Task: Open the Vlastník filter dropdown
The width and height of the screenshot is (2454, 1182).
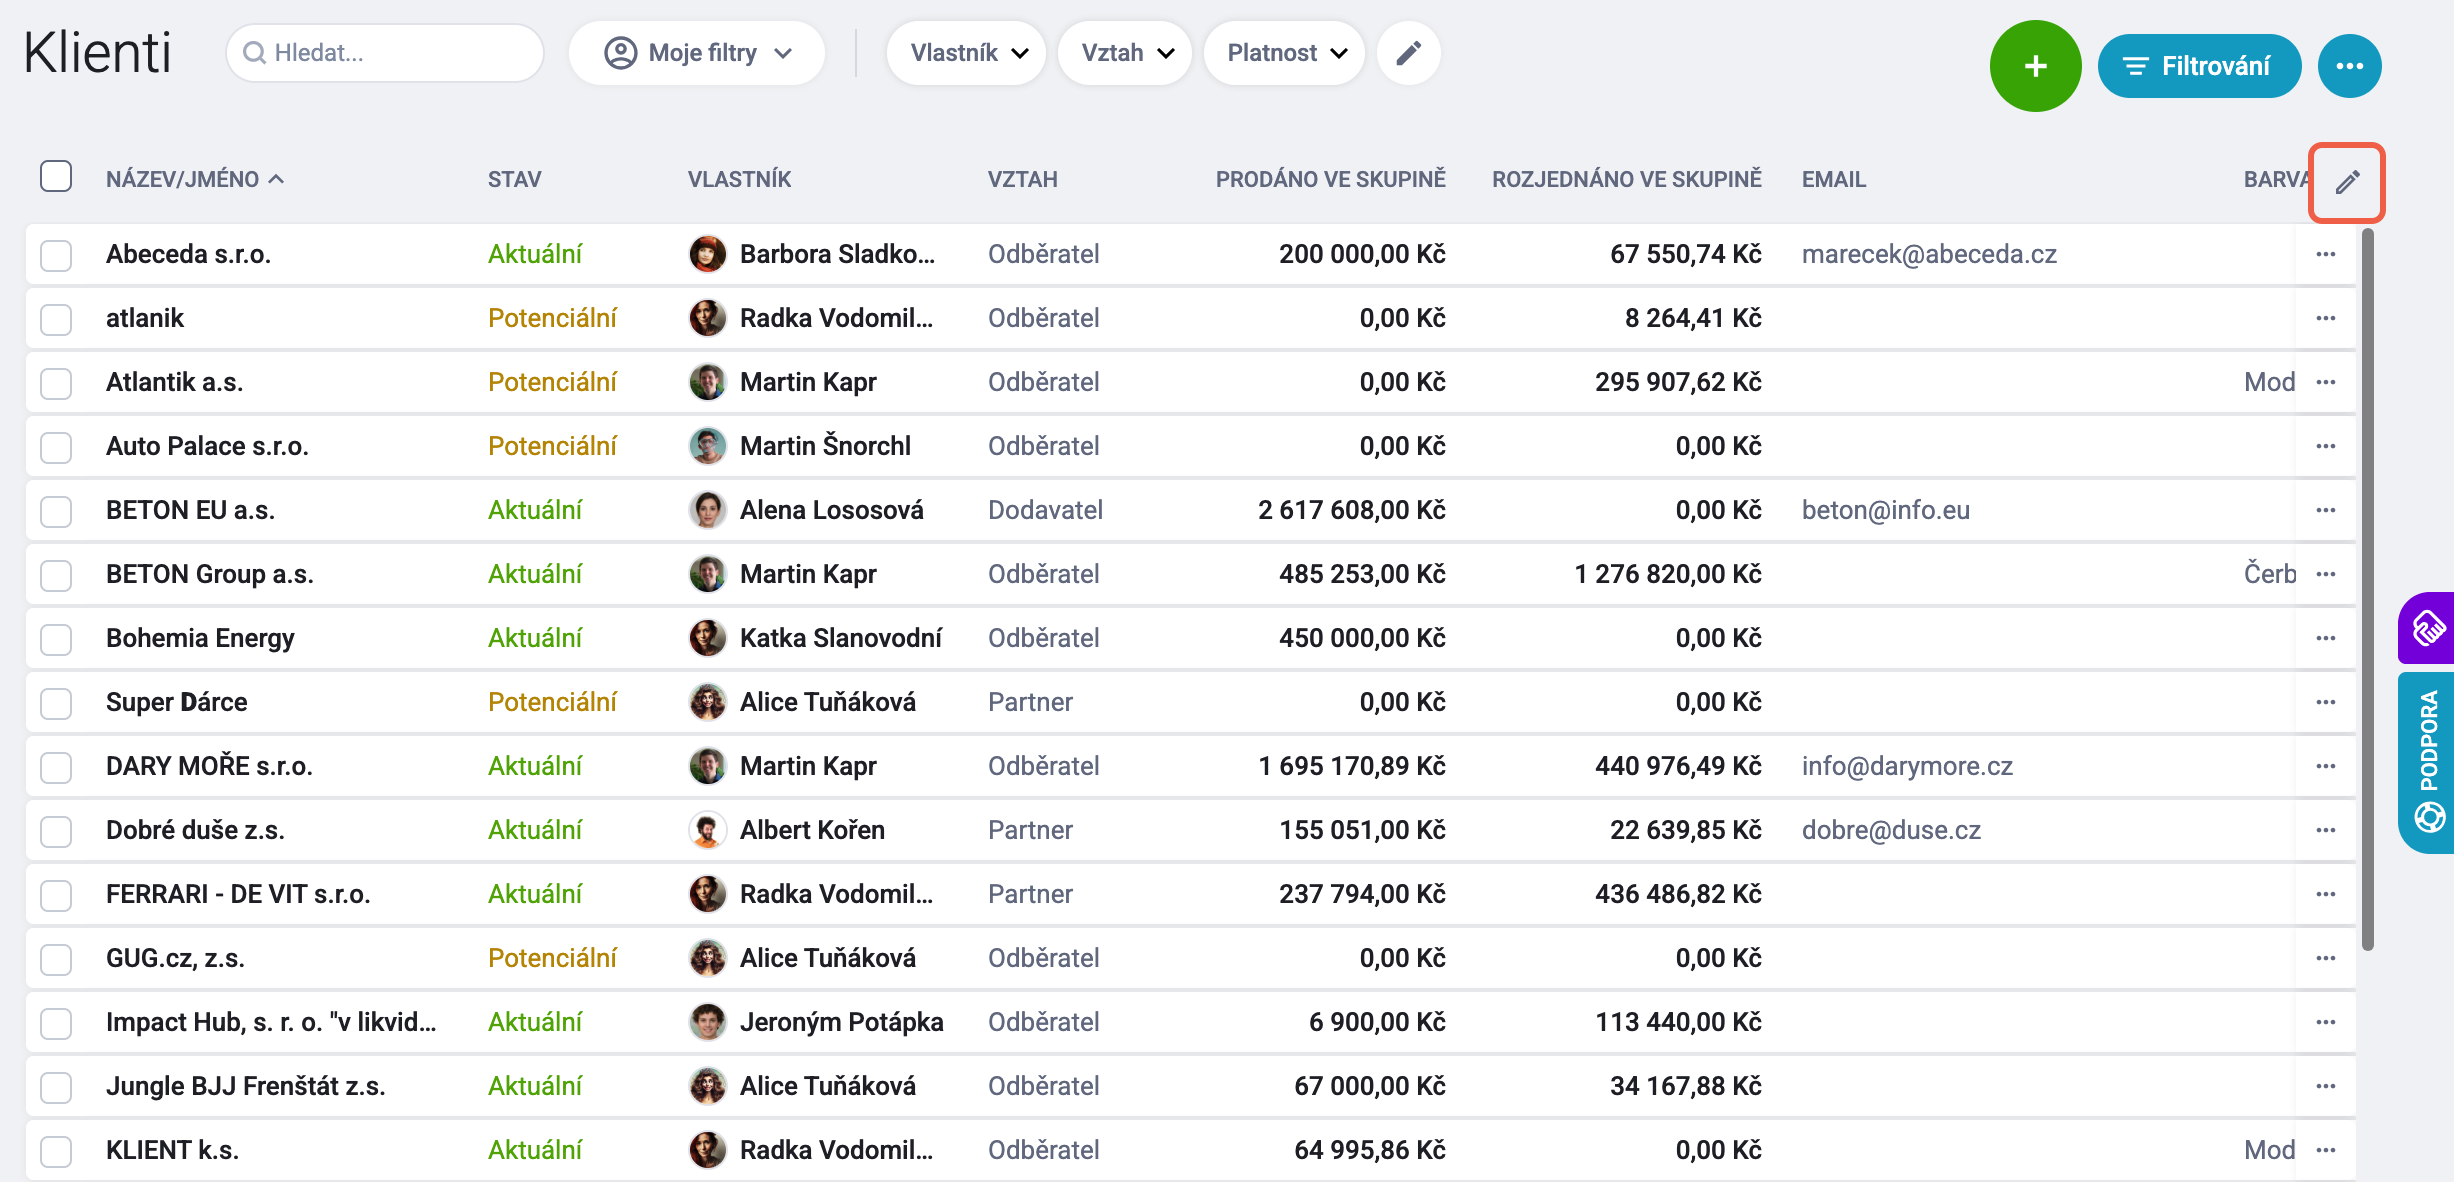Action: (966, 53)
